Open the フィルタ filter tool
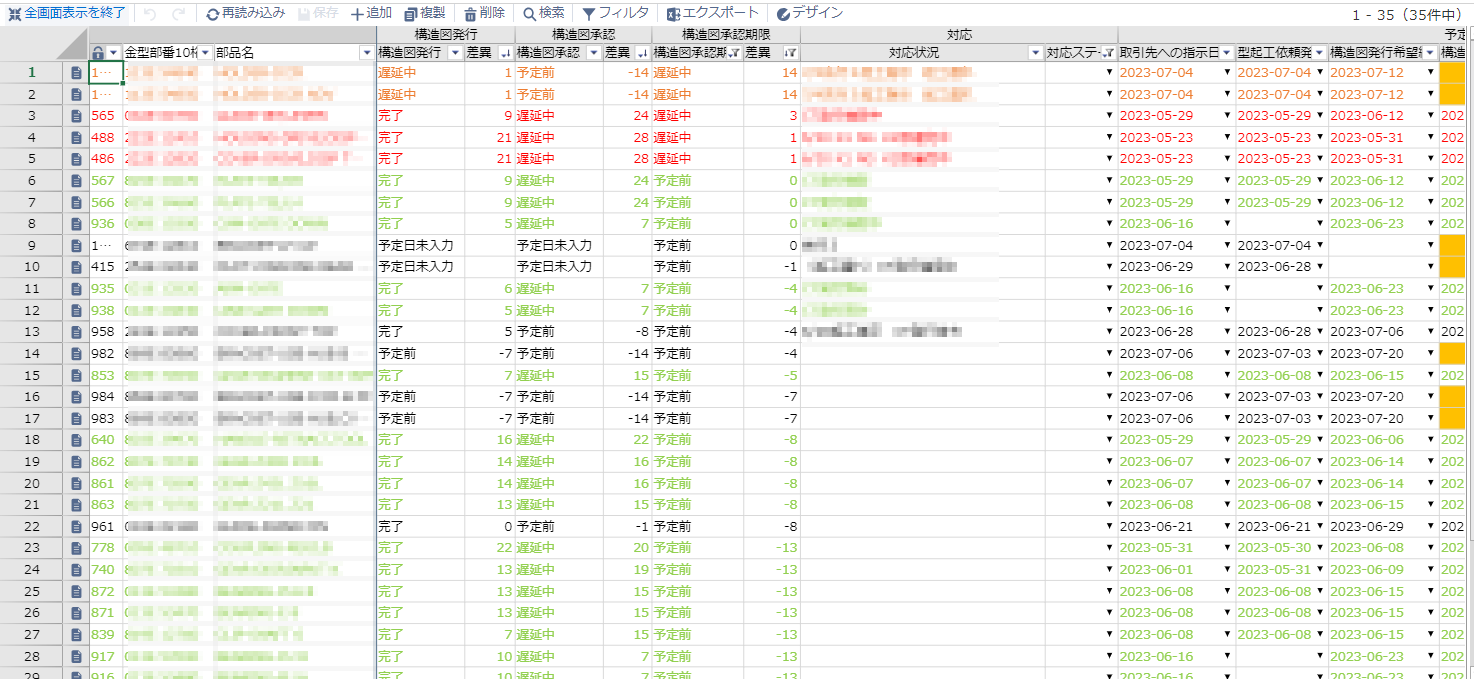The width and height of the screenshot is (1474, 679). click(x=589, y=14)
